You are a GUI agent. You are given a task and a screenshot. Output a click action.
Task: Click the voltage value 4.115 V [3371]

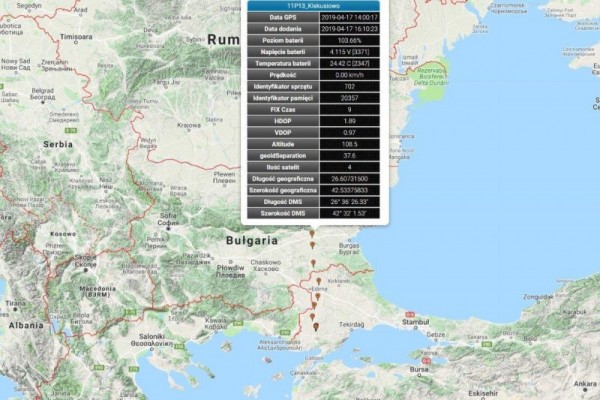click(x=349, y=52)
